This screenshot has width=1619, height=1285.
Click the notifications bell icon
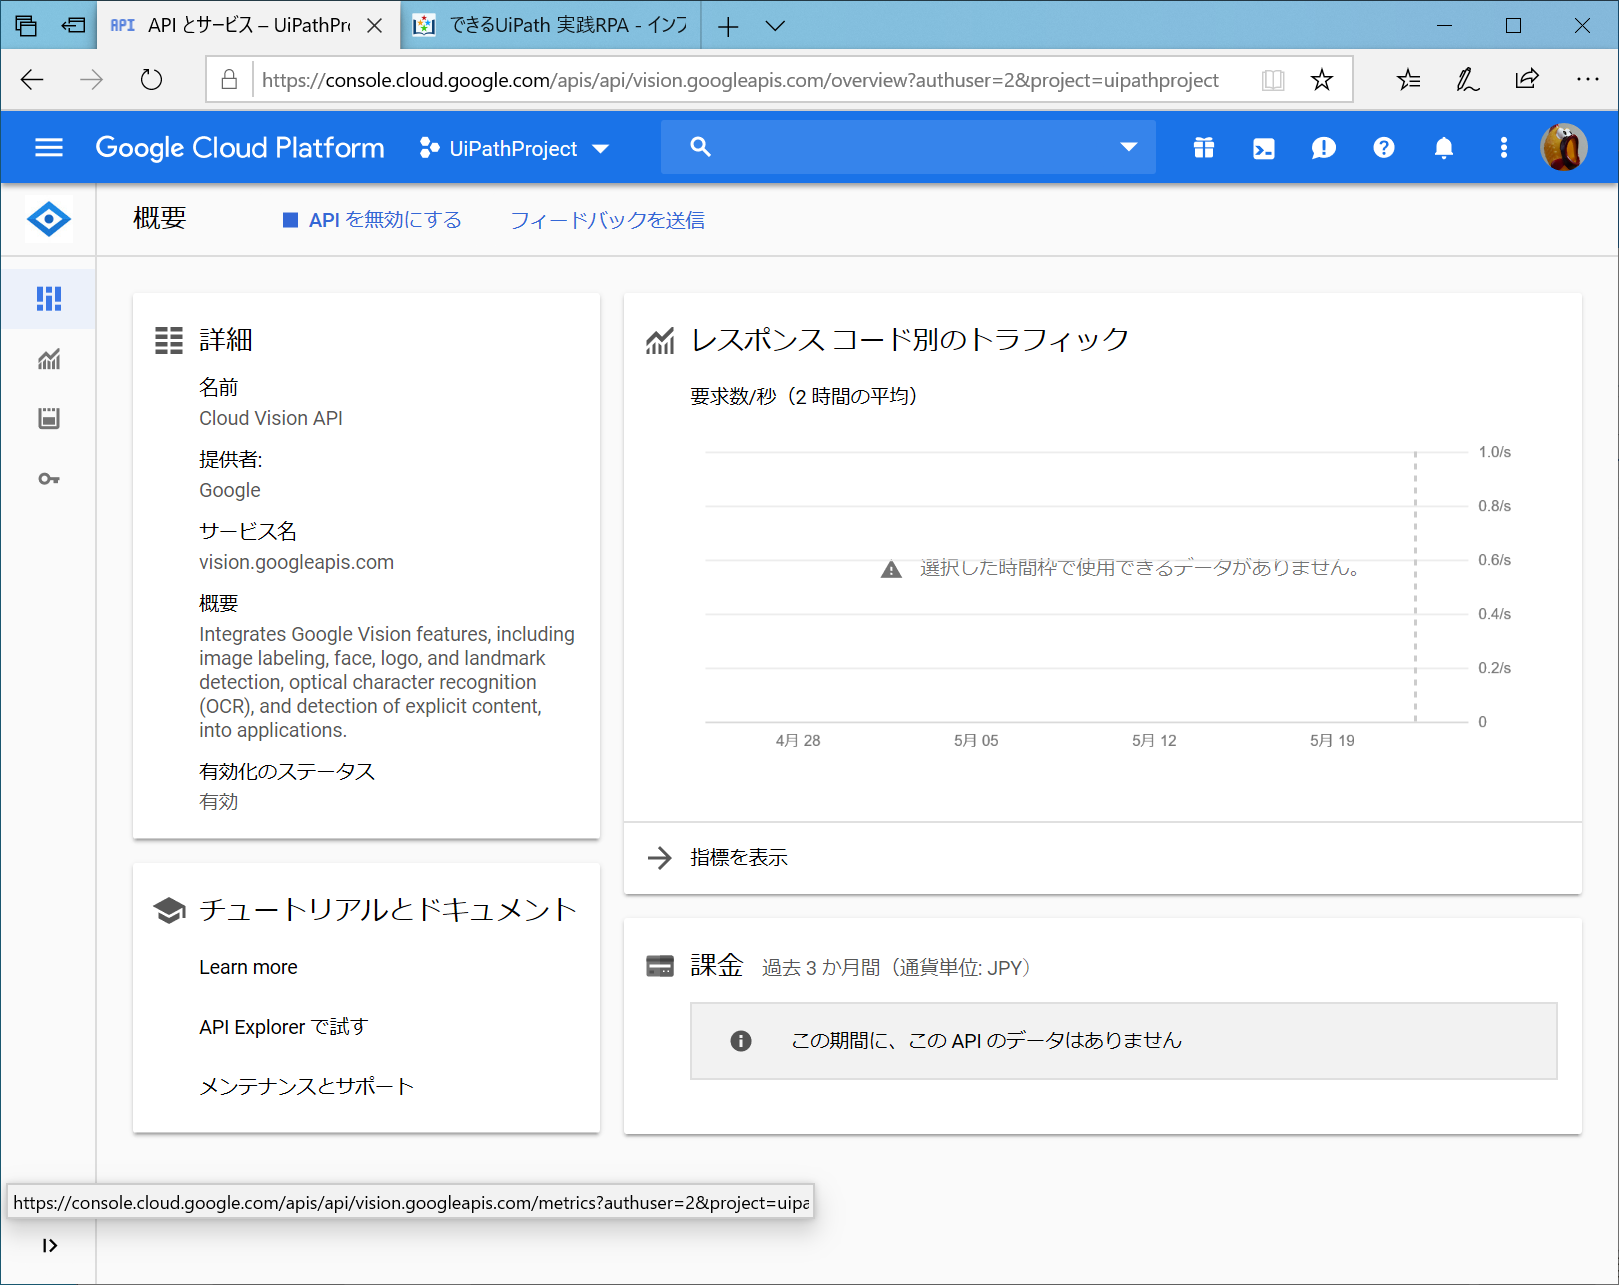click(x=1443, y=147)
